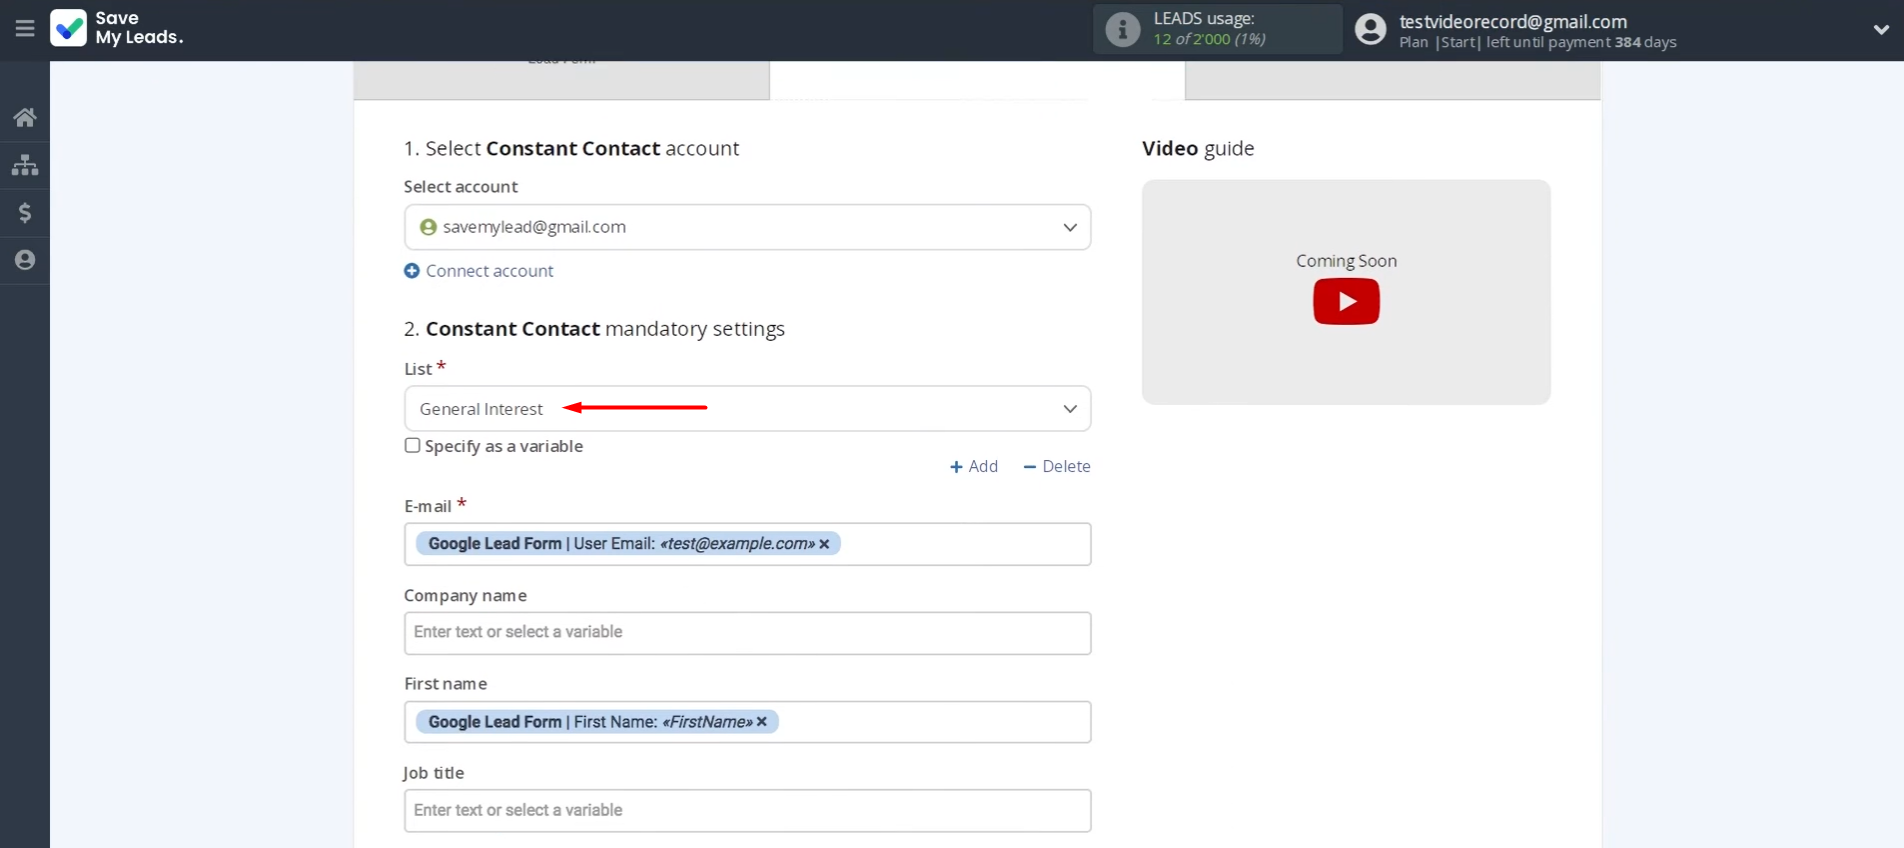The image size is (1904, 848).
Task: Check the Specify as a variable checkbox
Action: [412, 446]
